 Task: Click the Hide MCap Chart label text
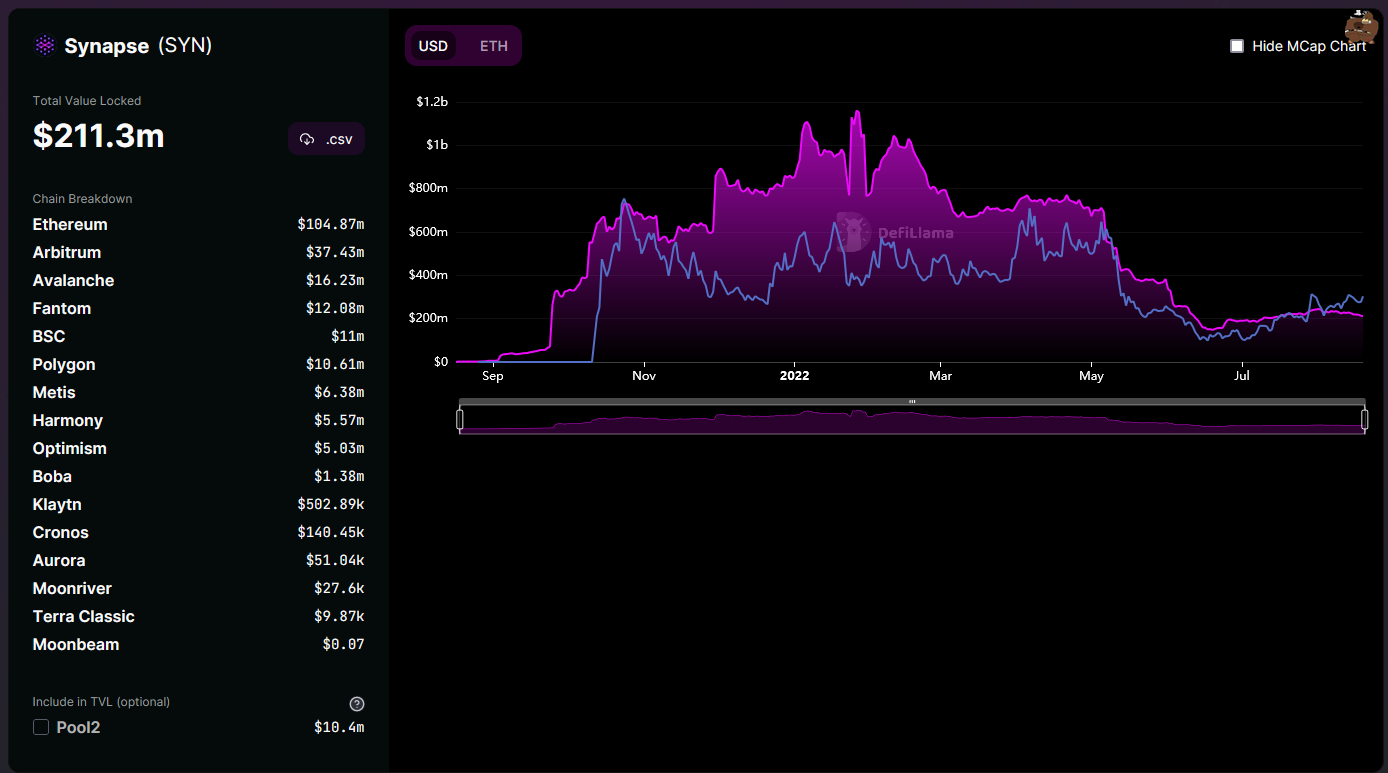[1308, 46]
